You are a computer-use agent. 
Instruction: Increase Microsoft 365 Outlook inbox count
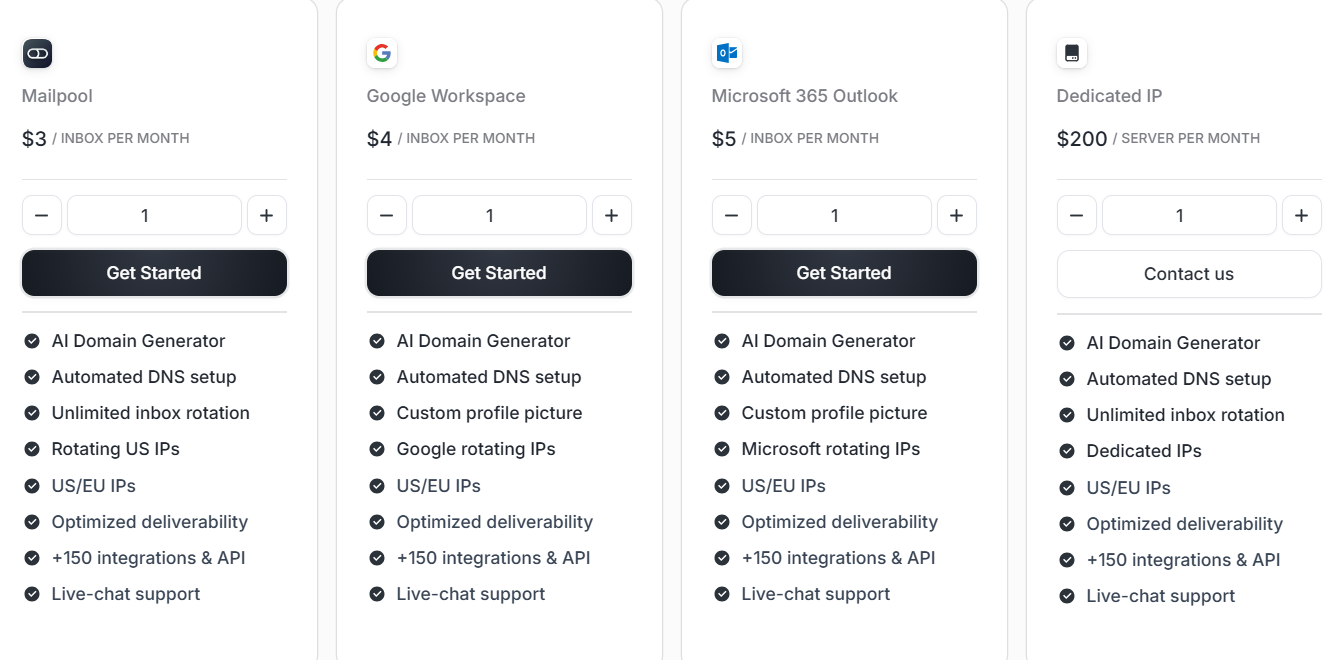956,214
